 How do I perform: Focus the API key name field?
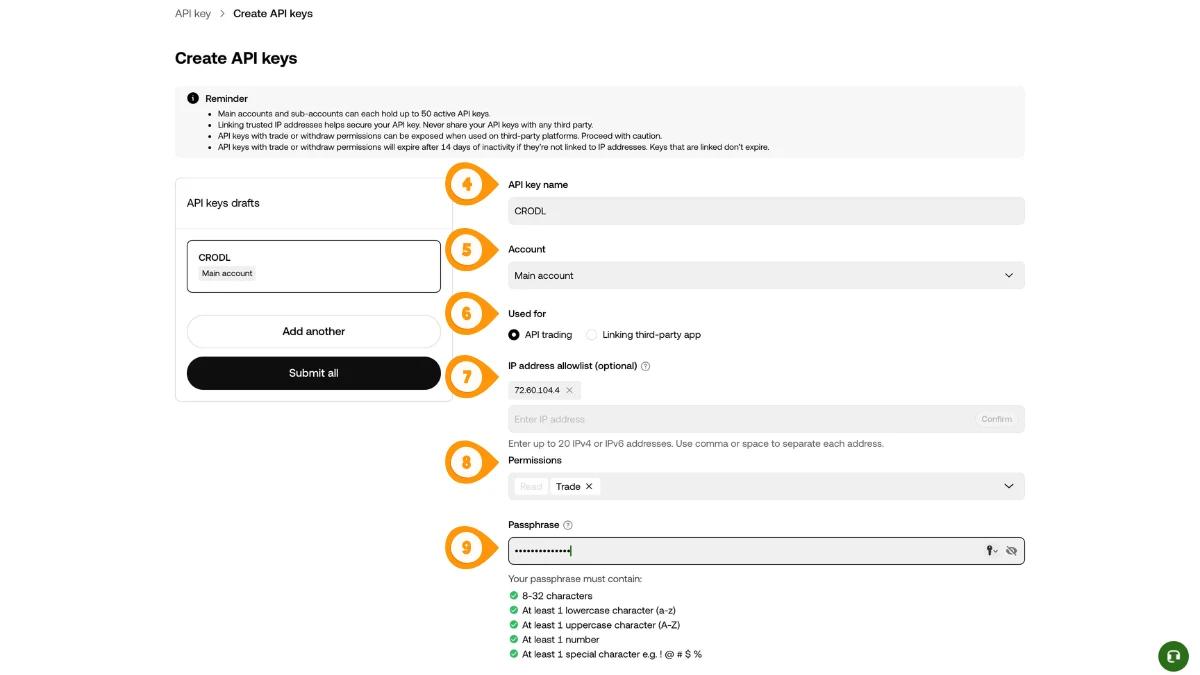(x=766, y=211)
